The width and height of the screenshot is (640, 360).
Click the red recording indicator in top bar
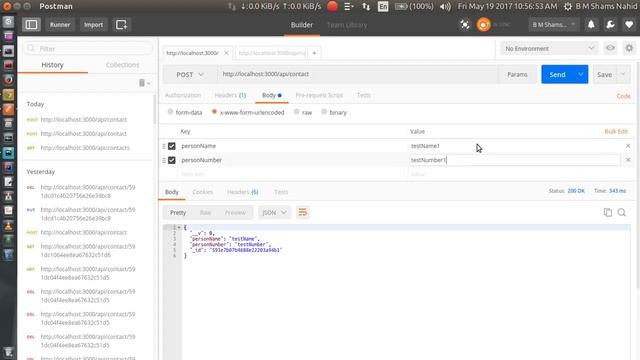coord(332,6)
